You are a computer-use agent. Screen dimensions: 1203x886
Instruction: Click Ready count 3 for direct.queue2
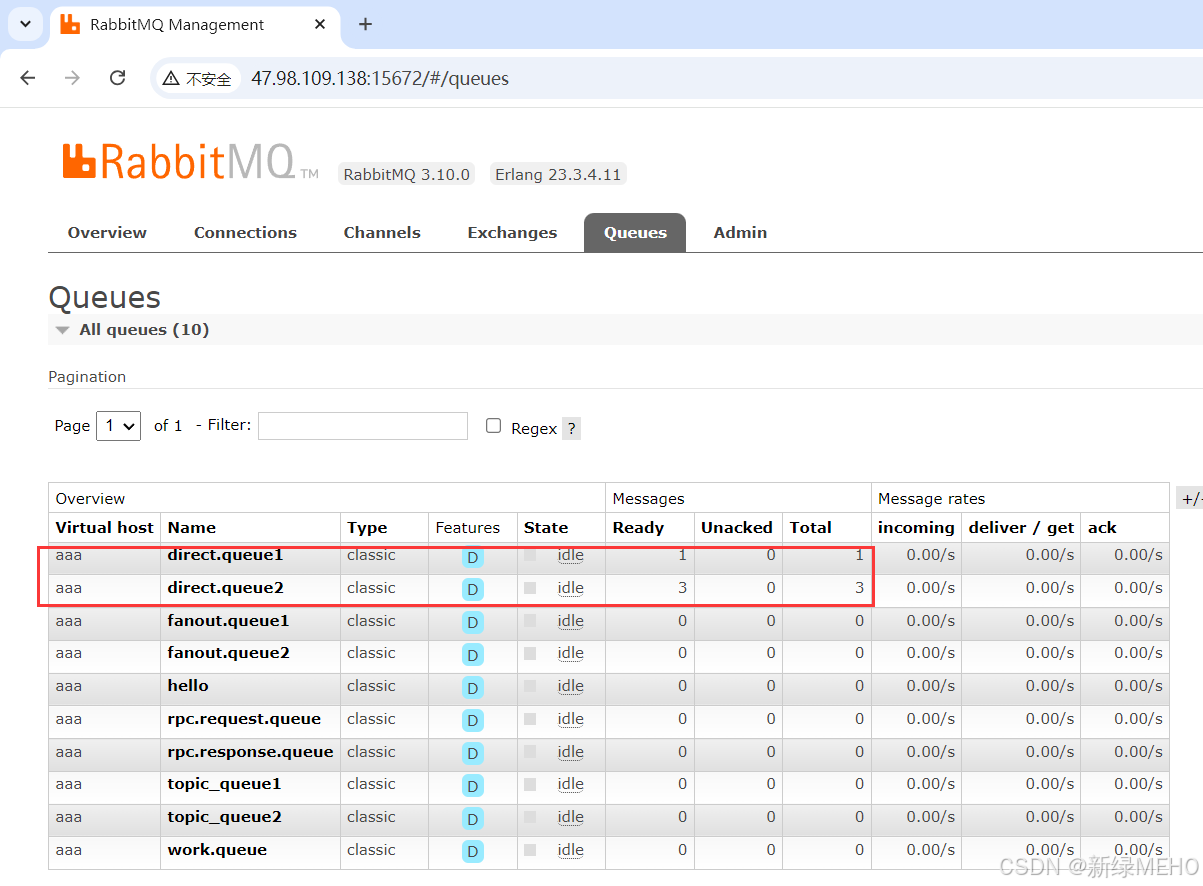[x=683, y=588]
